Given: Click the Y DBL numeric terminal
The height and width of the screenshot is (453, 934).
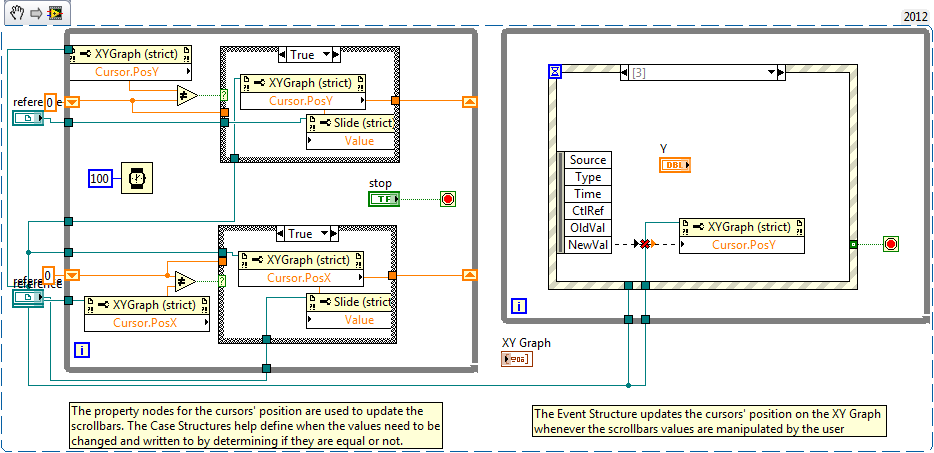Looking at the screenshot, I should click(x=675, y=165).
